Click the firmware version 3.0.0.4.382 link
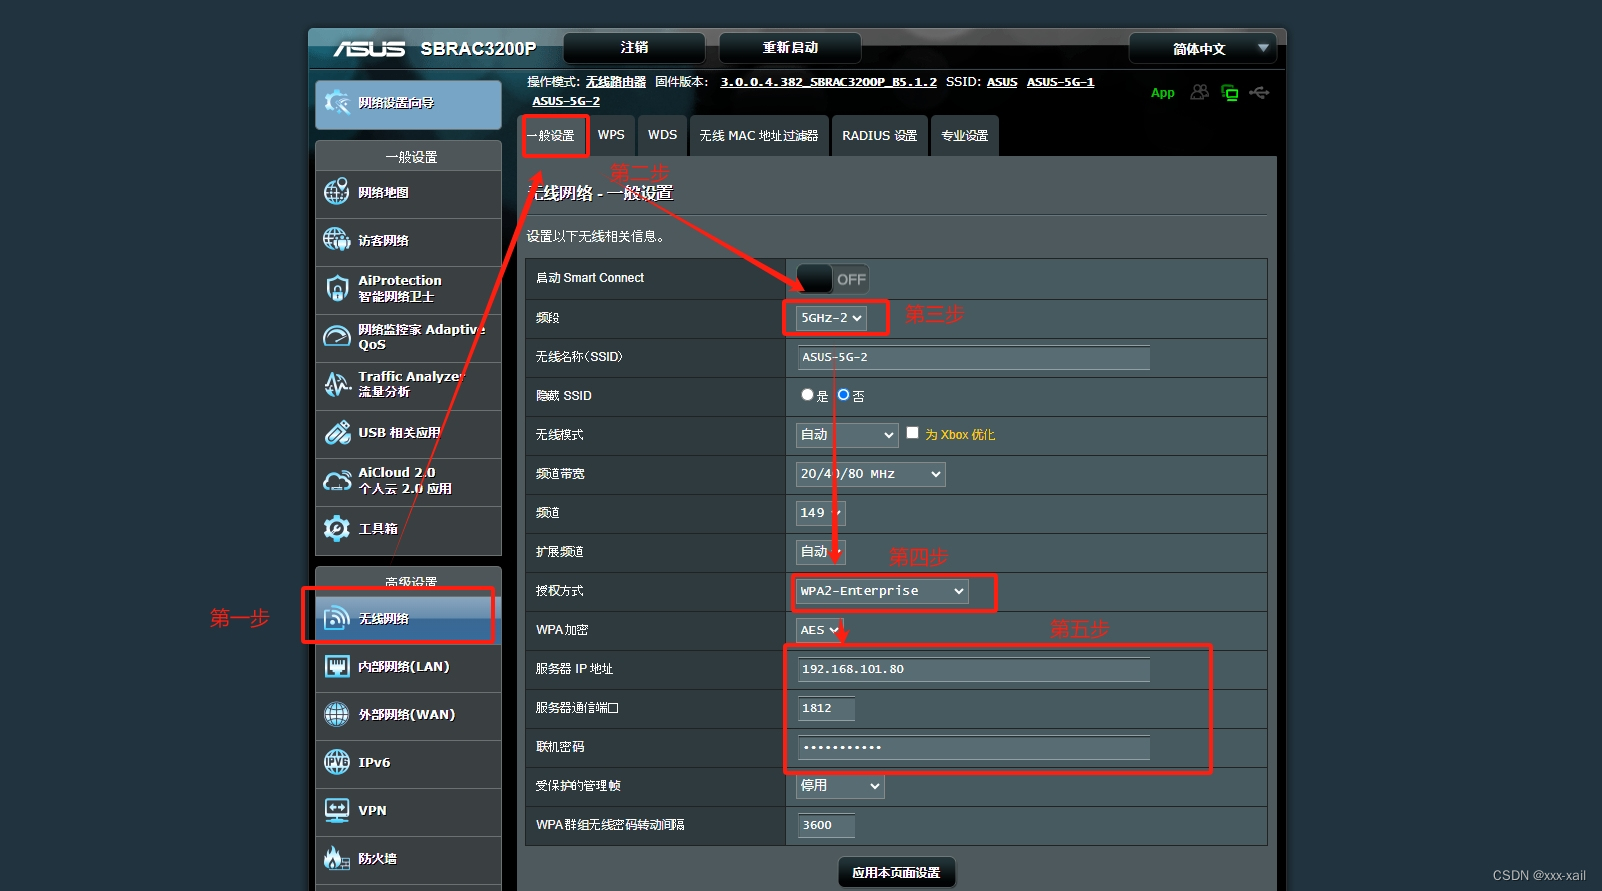 click(x=829, y=82)
